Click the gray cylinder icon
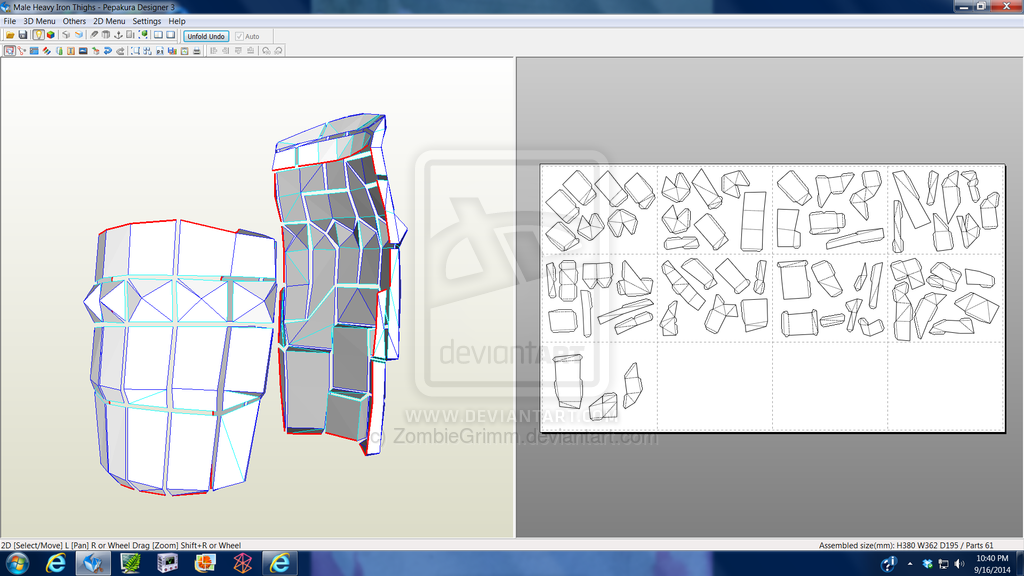Viewport: 1024px width, 576px height. [106, 35]
